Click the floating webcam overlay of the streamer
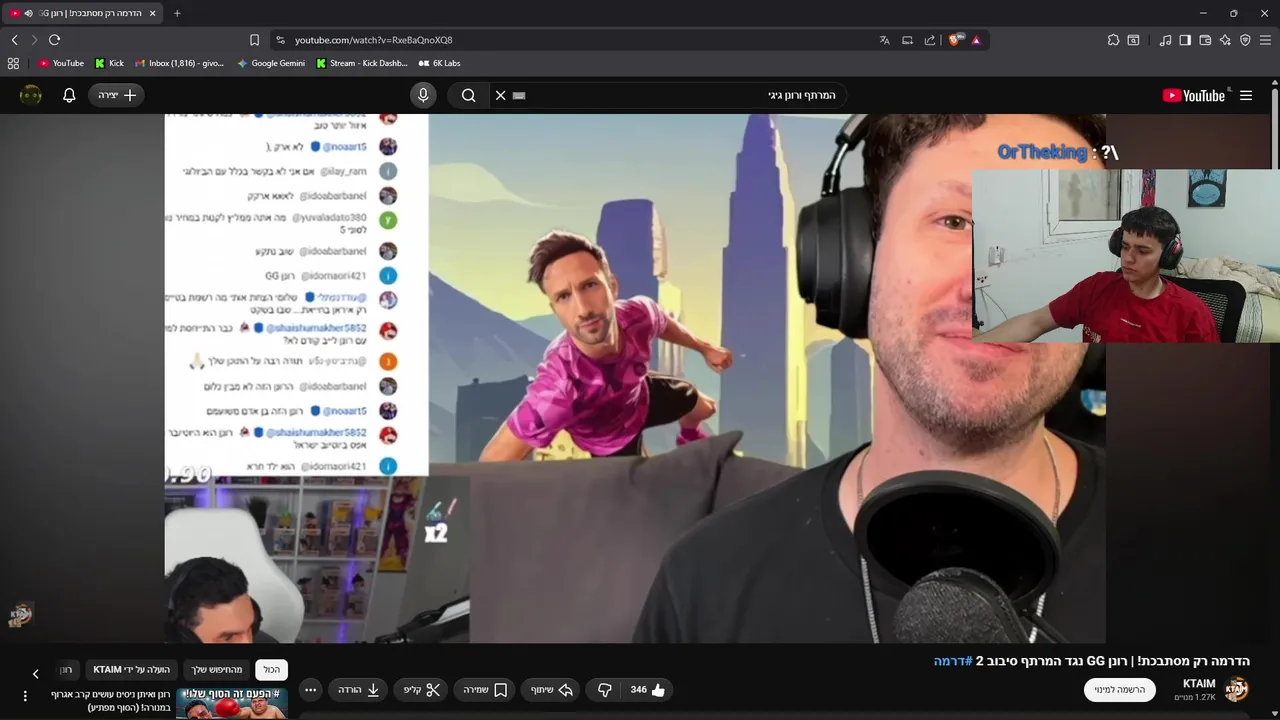1280x720 pixels. pos(1126,256)
